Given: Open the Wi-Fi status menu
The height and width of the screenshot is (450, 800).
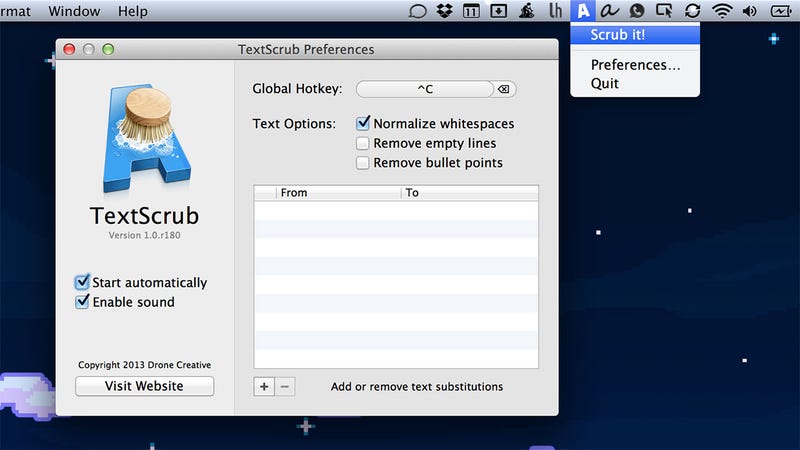Looking at the screenshot, I should tap(722, 11).
